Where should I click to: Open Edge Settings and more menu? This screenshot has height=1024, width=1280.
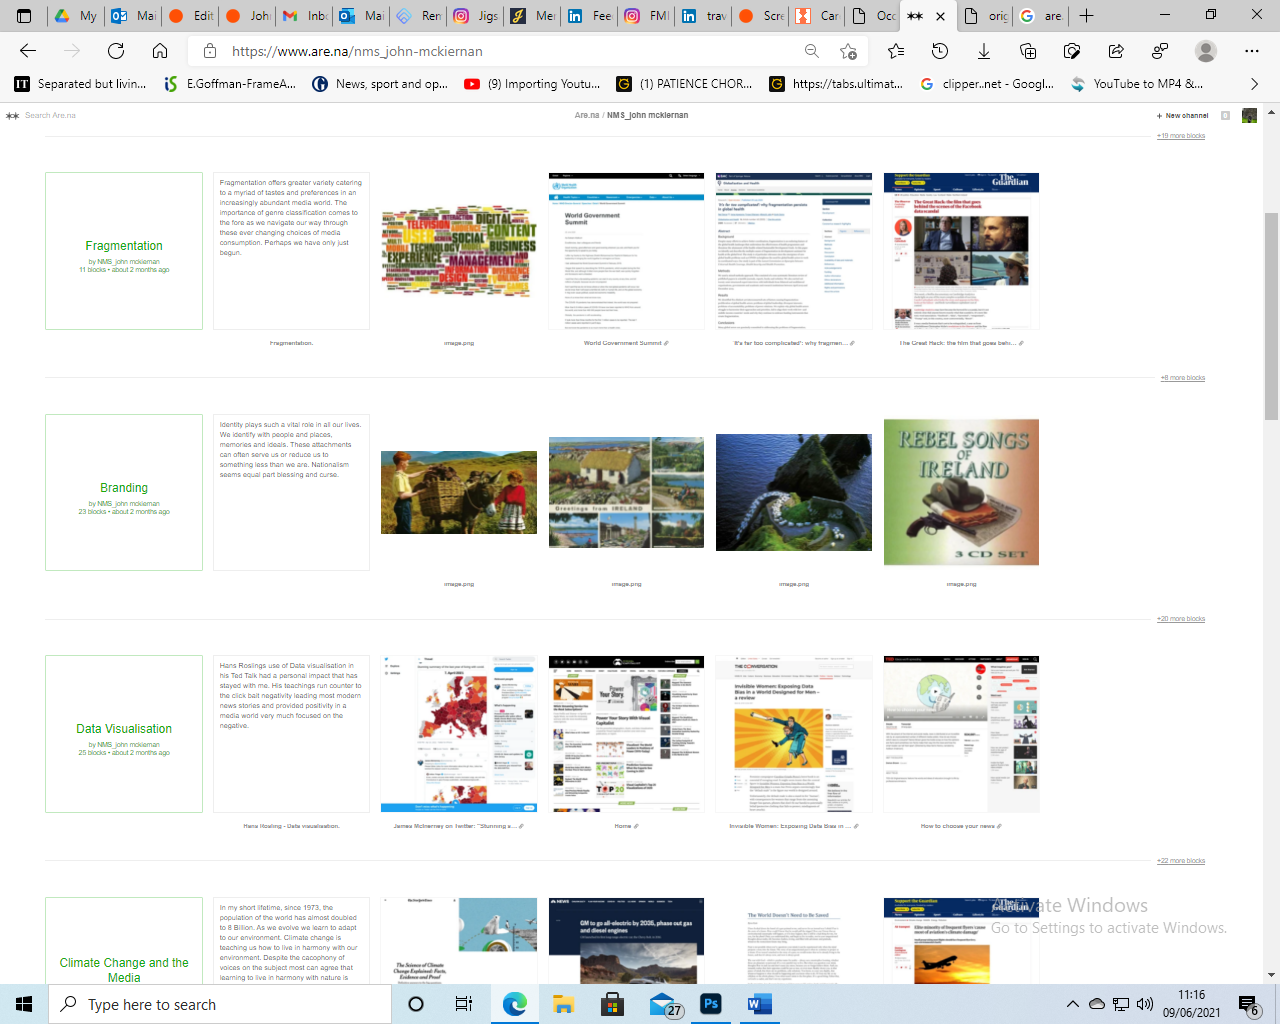point(1252,51)
